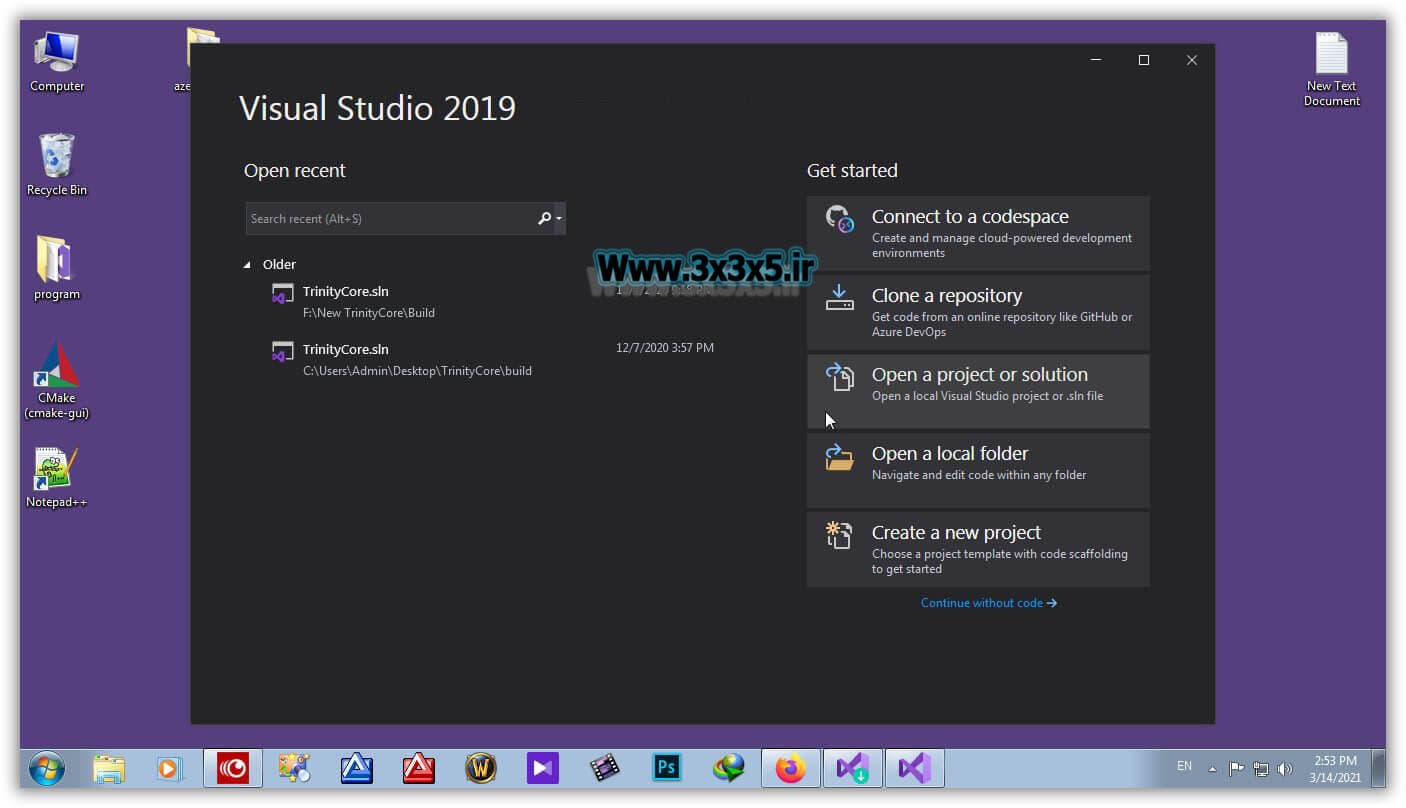This screenshot has height=808, width=1406.
Task: Open the Action Center flag tray icon
Action: tap(1236, 768)
